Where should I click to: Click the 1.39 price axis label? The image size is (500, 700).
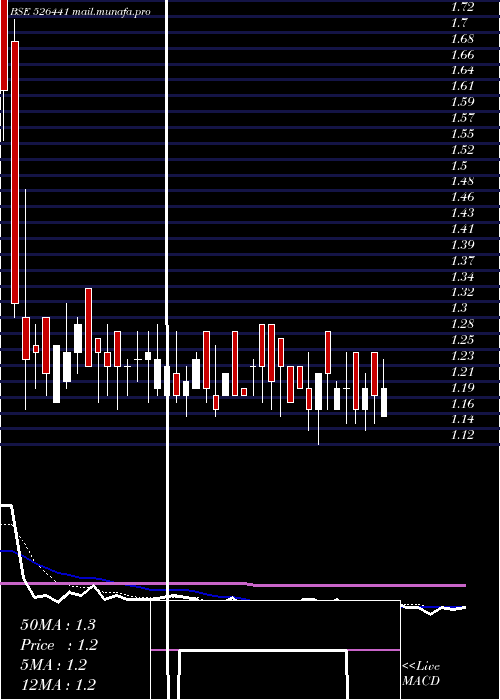(462, 245)
